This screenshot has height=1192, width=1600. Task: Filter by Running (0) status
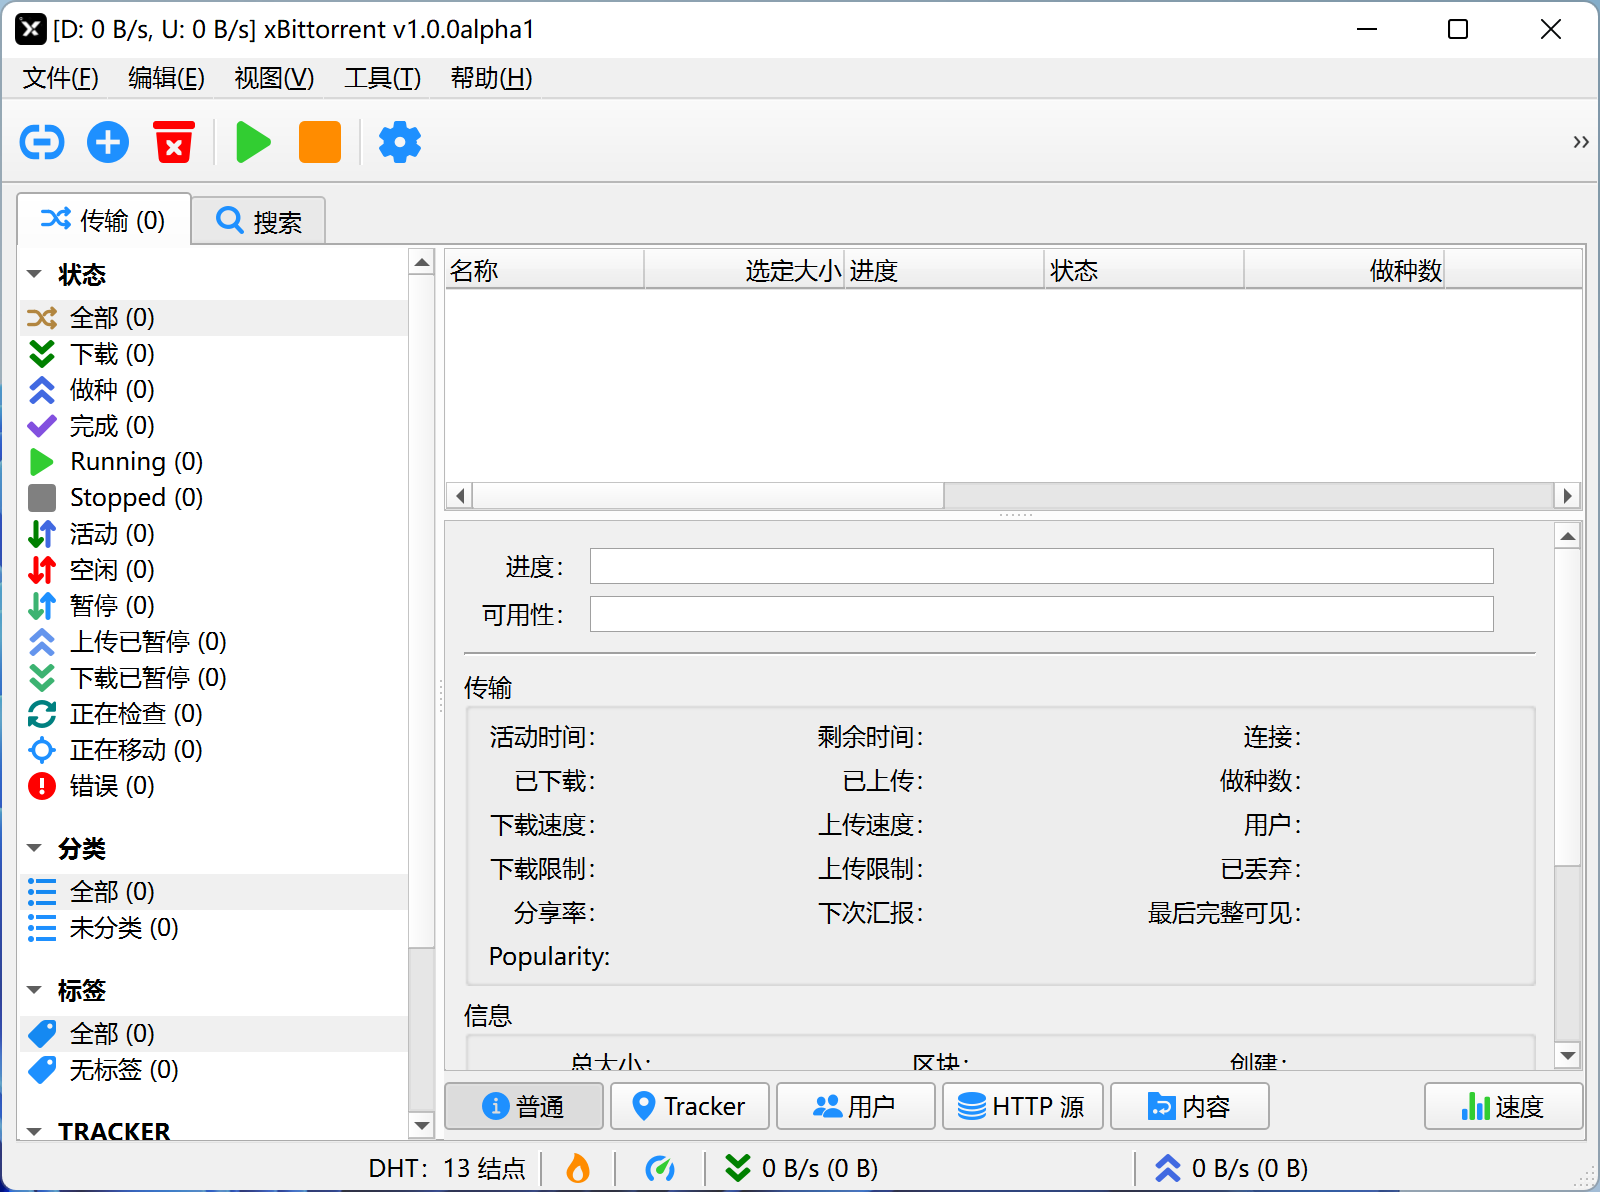click(x=213, y=462)
